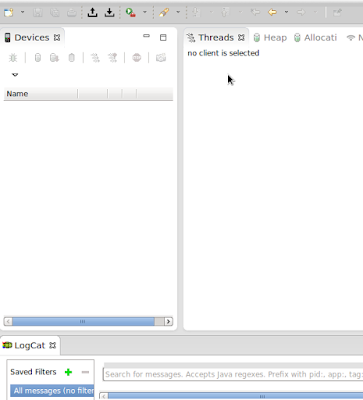Screen dimensions: 363x400
Task: Click the Dump HPROF file icon
Action: (54, 58)
